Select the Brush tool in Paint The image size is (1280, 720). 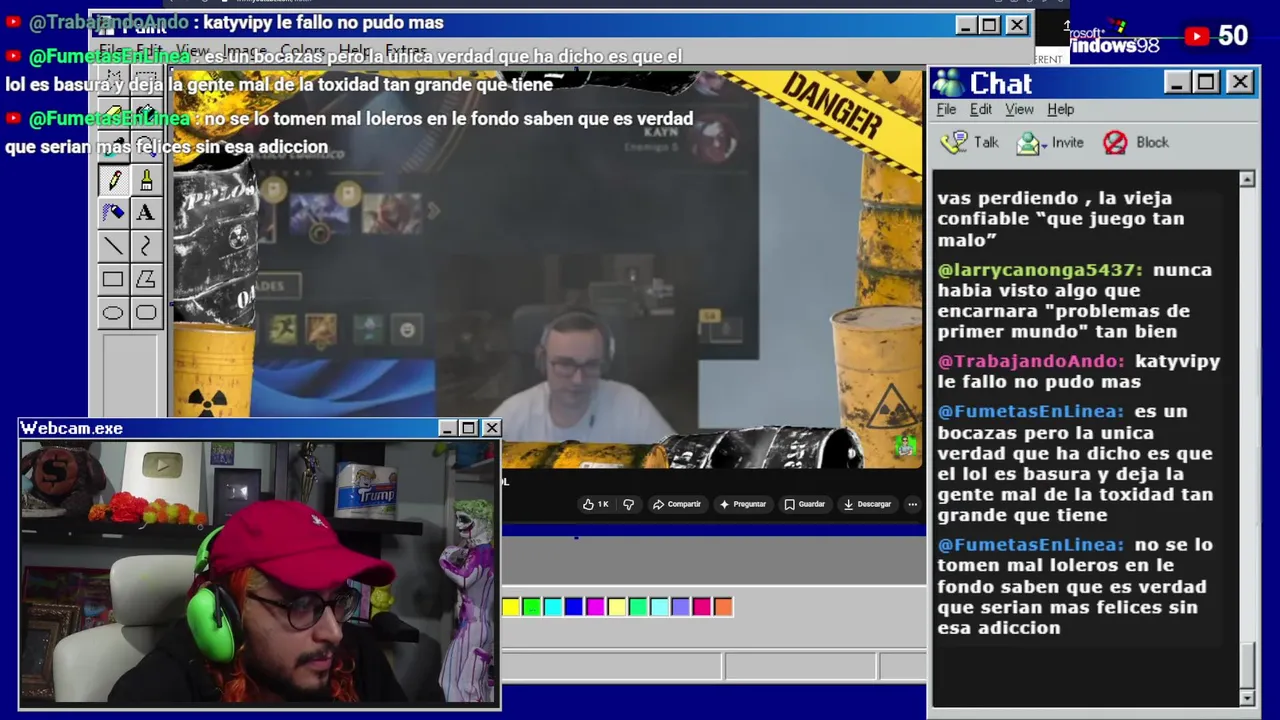coord(146,180)
